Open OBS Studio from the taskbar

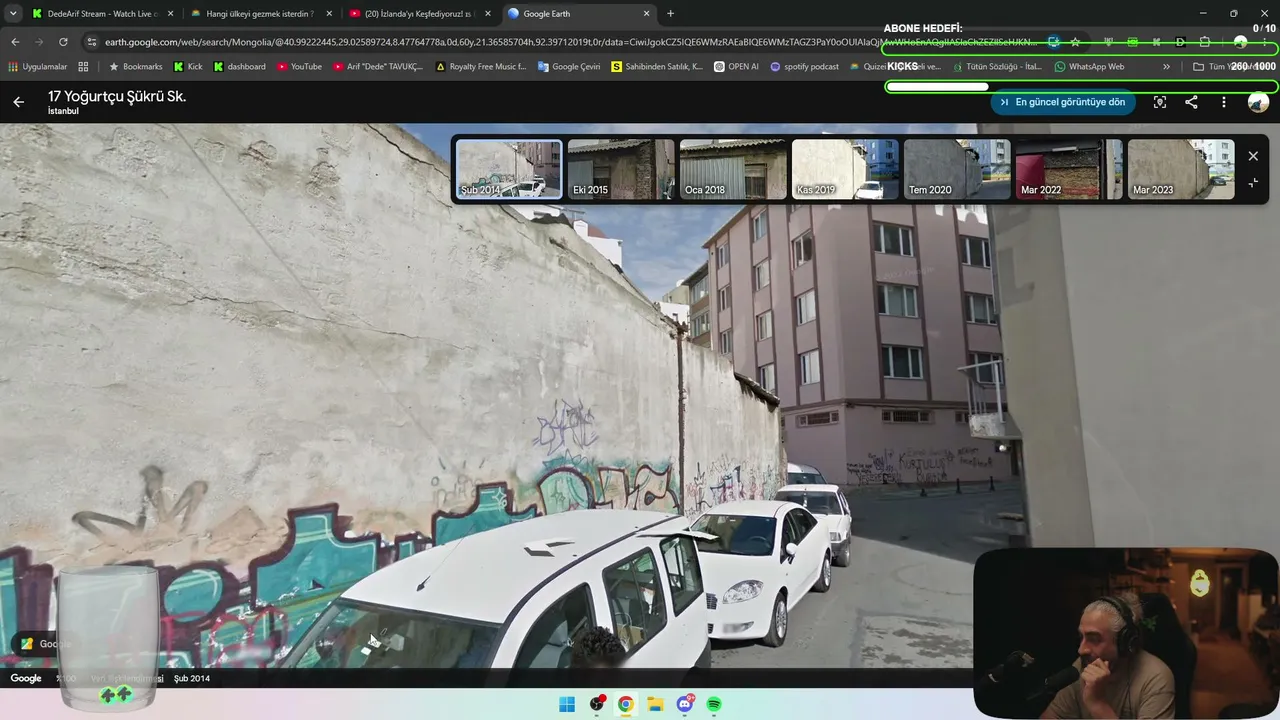tap(597, 704)
